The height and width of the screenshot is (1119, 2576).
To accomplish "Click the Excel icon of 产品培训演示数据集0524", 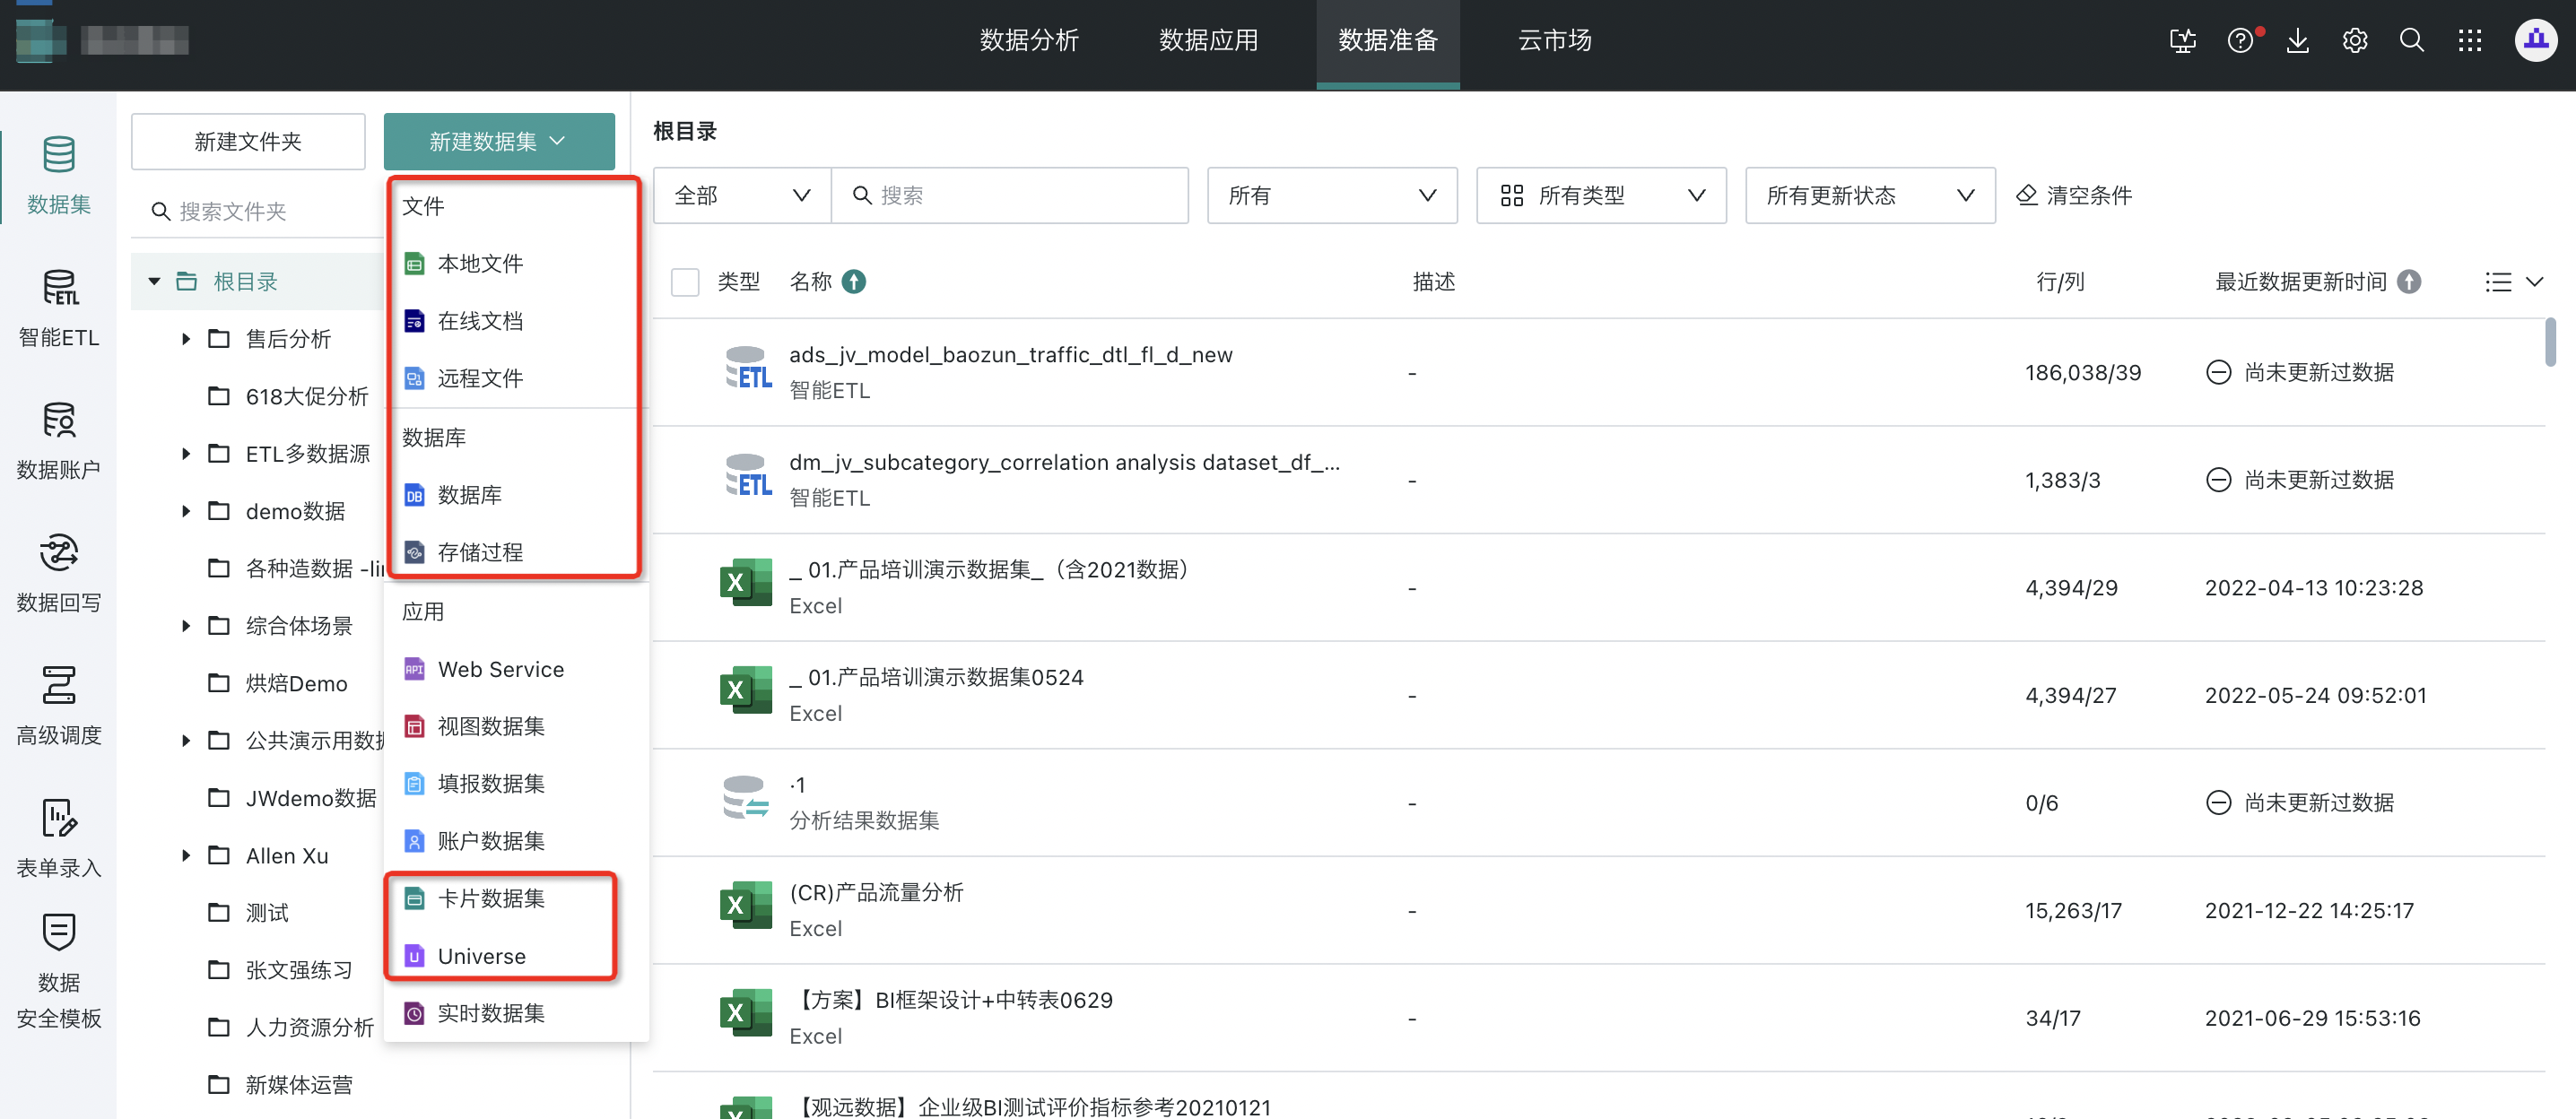I will pyautogui.click(x=745, y=692).
